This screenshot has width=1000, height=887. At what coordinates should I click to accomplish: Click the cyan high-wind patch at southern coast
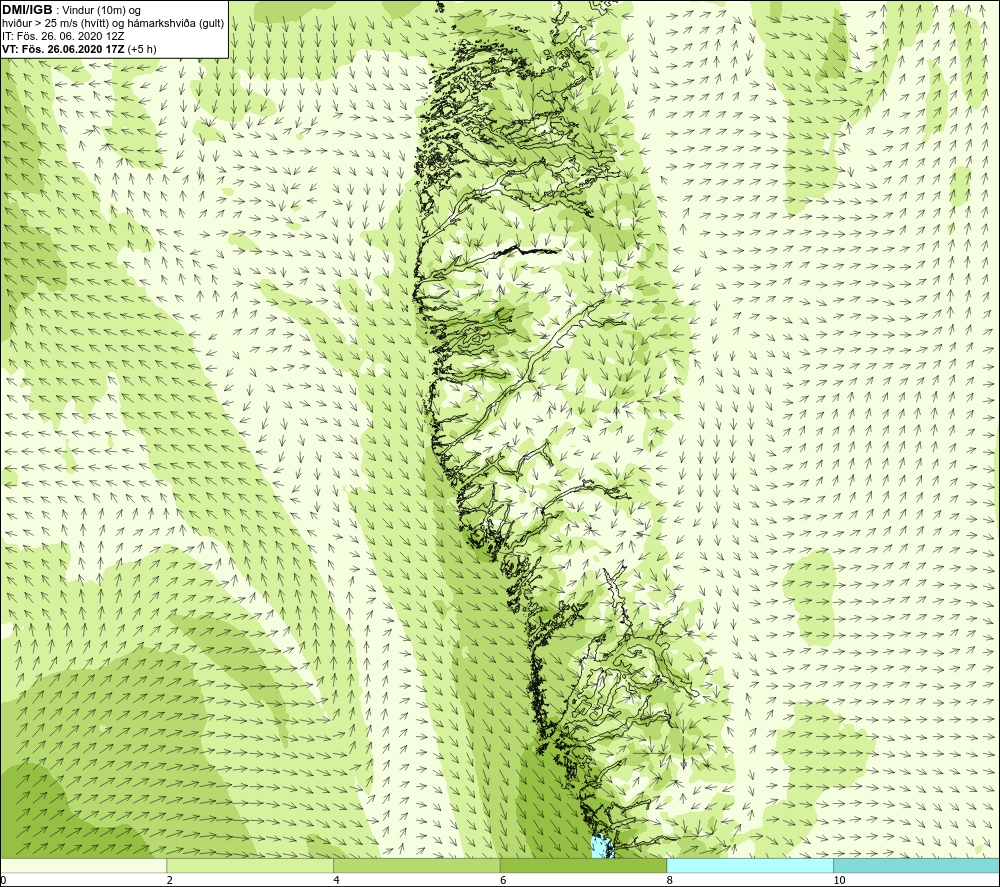602,847
